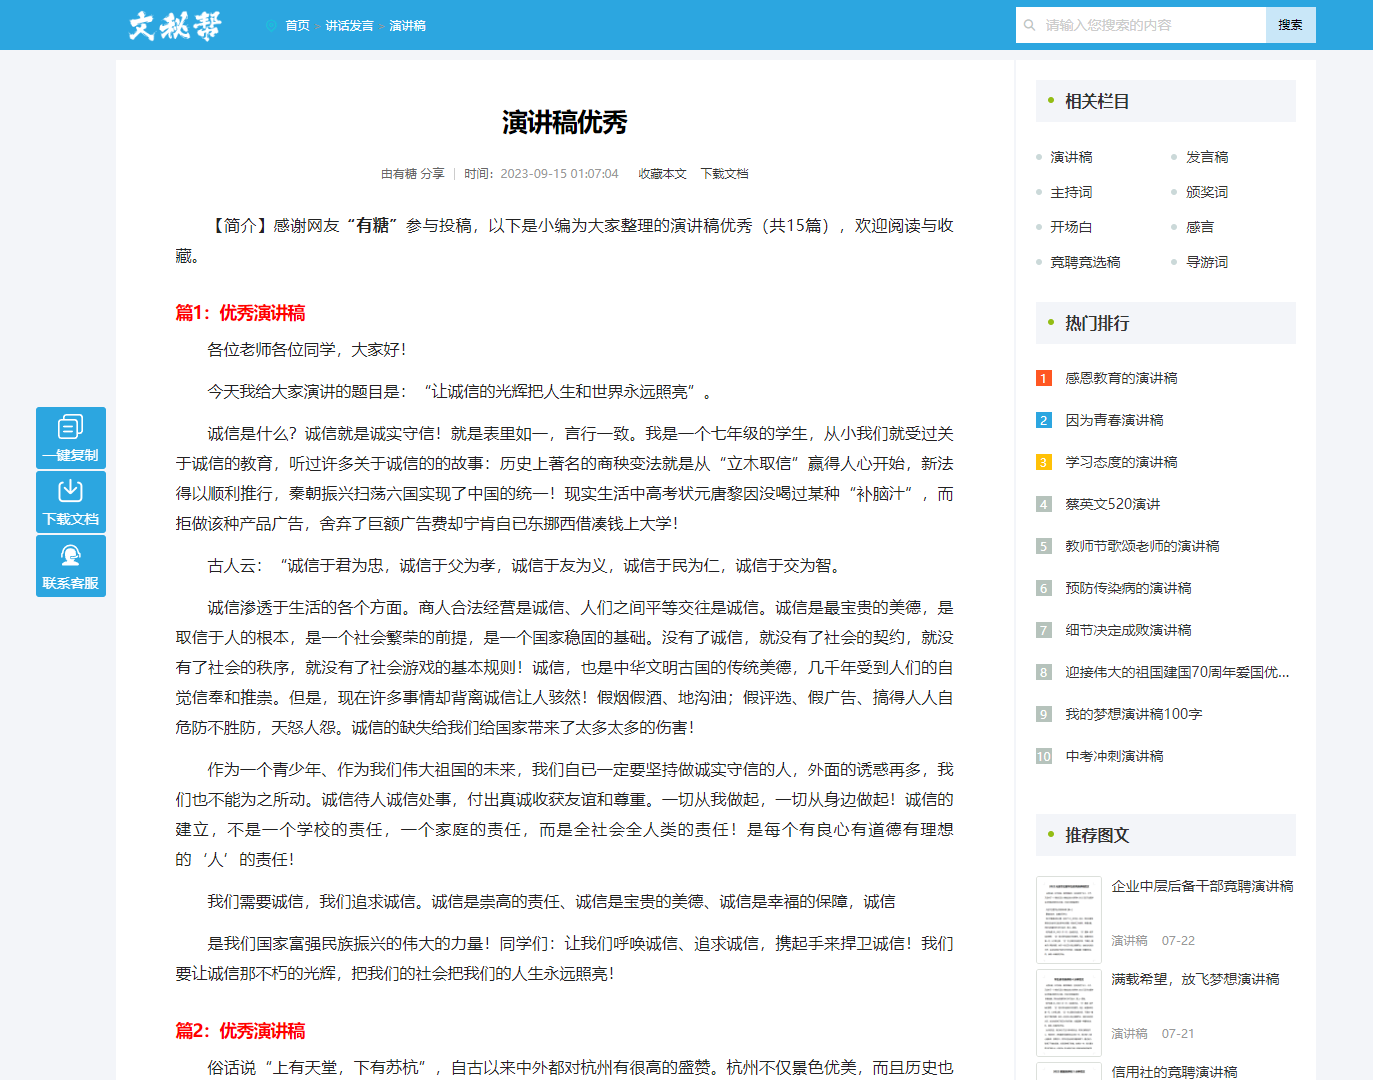Open 演讲稿 in 相关栏目

[x=1071, y=157]
